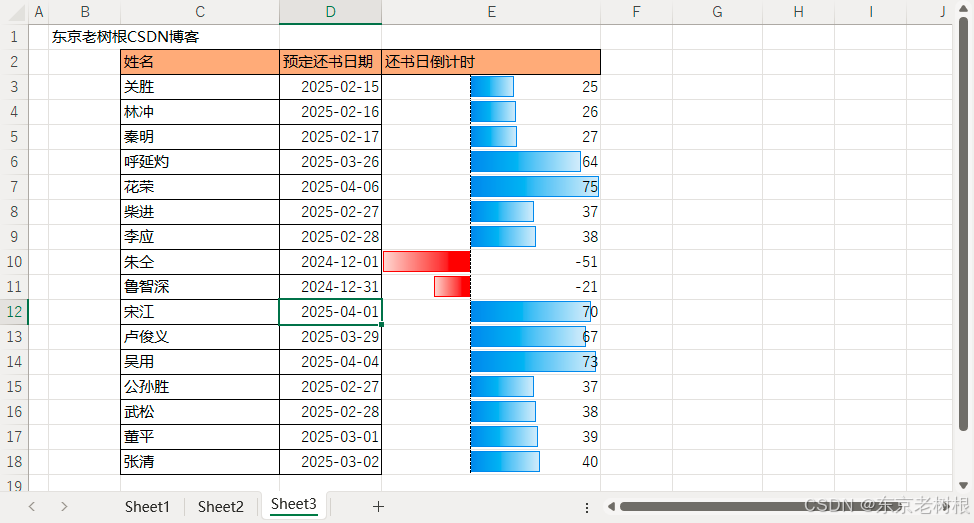Click the horizontal scrollbar left arrow

tap(609, 507)
